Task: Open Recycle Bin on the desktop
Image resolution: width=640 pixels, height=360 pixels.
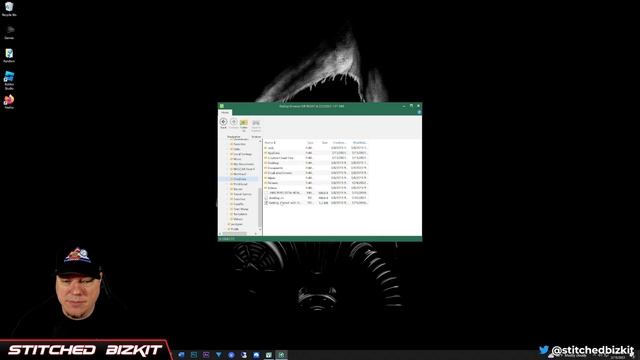Action: click(9, 9)
